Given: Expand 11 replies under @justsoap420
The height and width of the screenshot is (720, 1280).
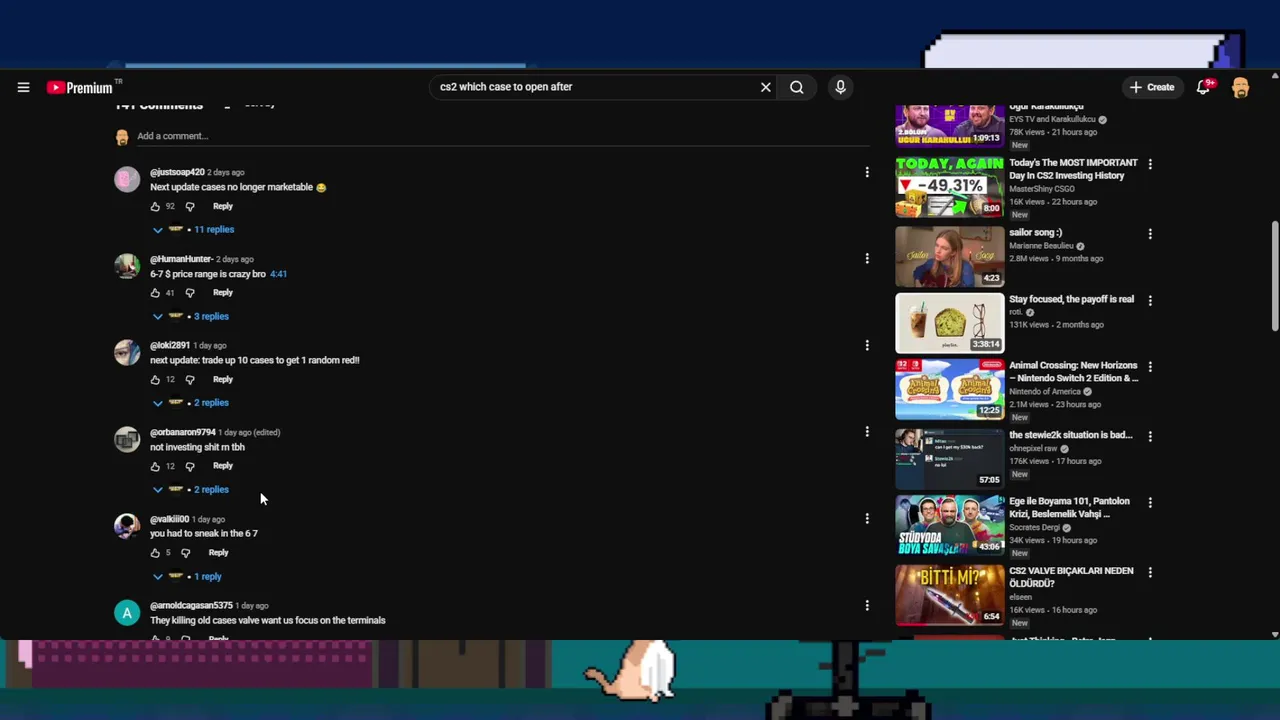Looking at the screenshot, I should point(194,229).
